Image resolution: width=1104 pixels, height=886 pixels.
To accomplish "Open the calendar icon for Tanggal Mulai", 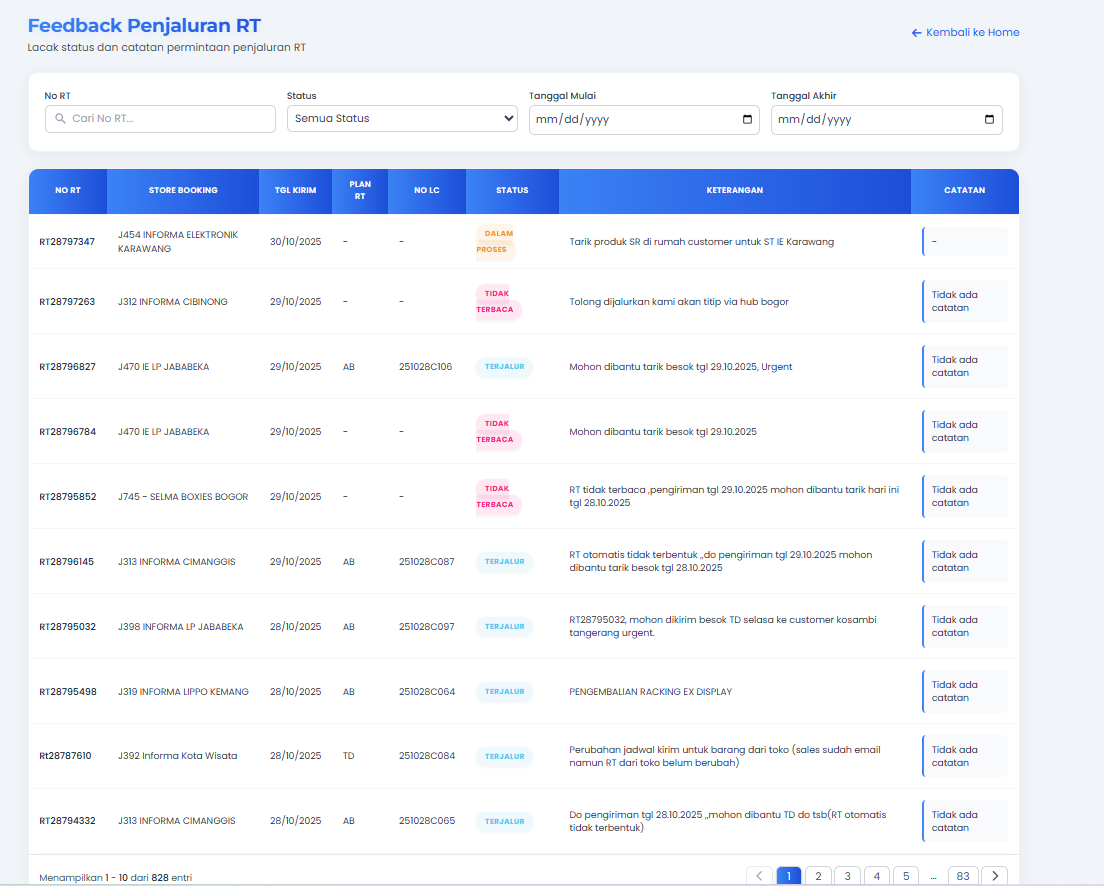I will (x=746, y=119).
